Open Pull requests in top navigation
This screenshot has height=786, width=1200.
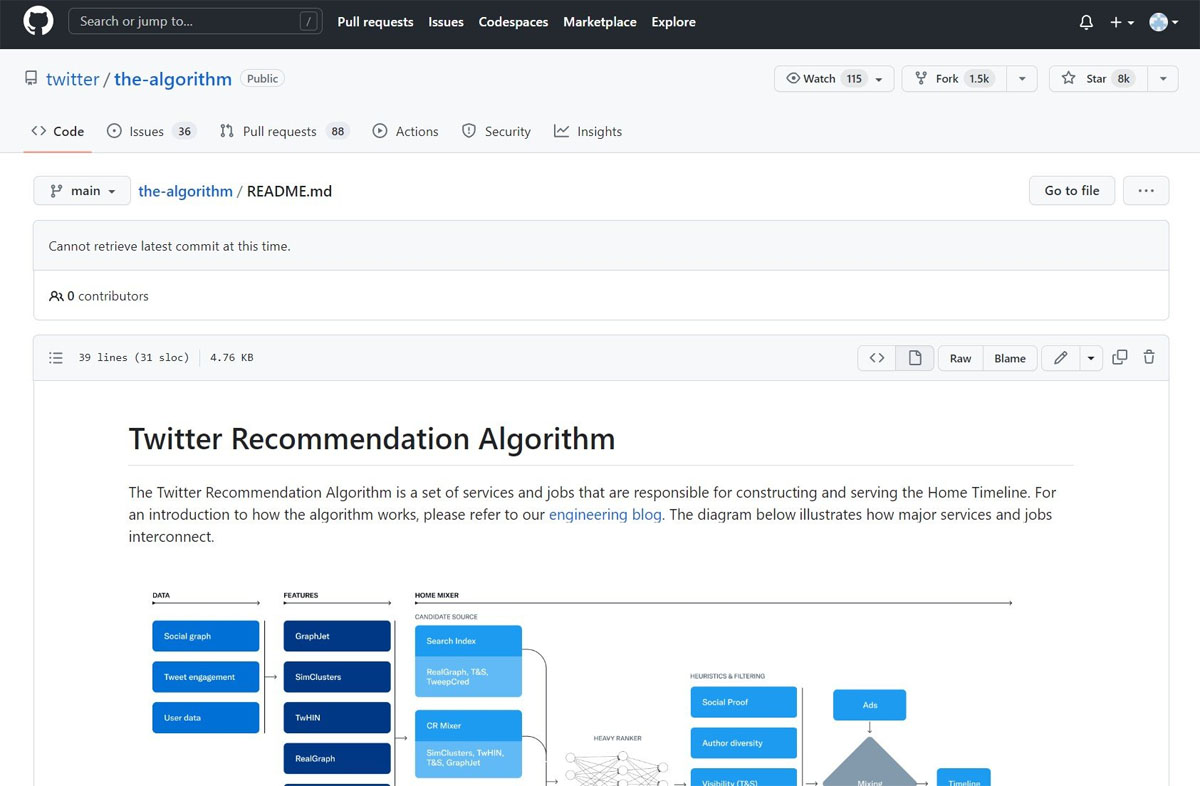pyautogui.click(x=375, y=22)
